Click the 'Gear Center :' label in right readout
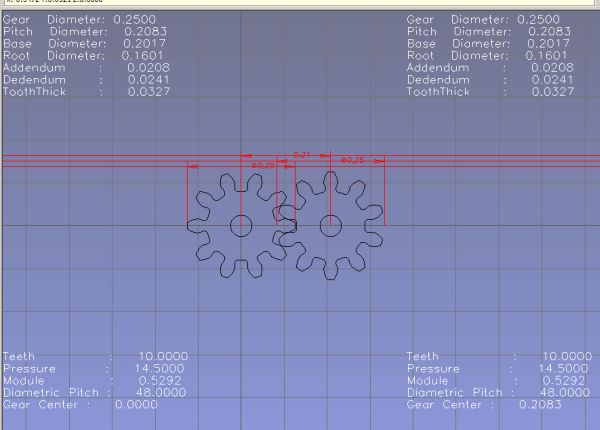 [x=451, y=405]
